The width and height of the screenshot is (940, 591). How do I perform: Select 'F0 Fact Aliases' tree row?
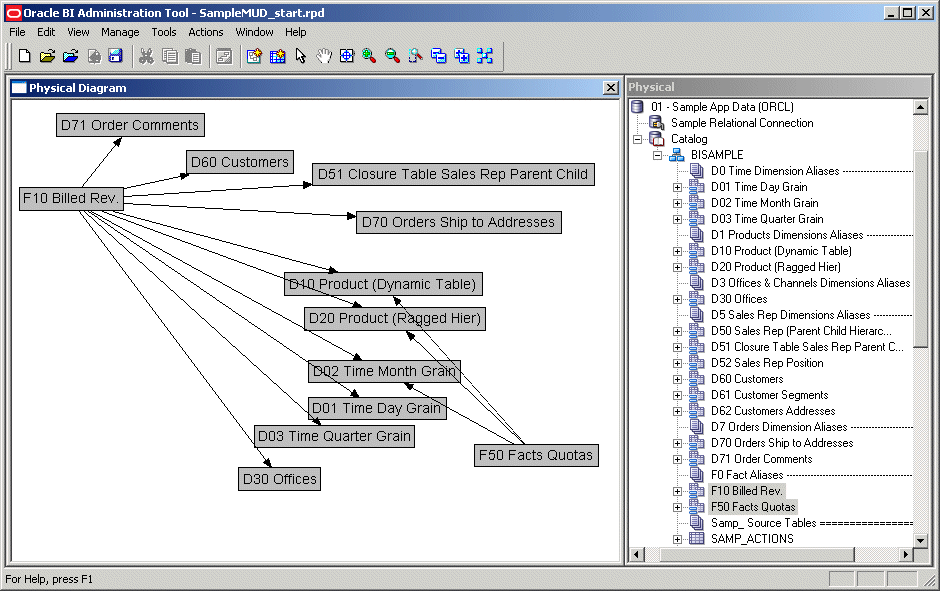coord(747,475)
